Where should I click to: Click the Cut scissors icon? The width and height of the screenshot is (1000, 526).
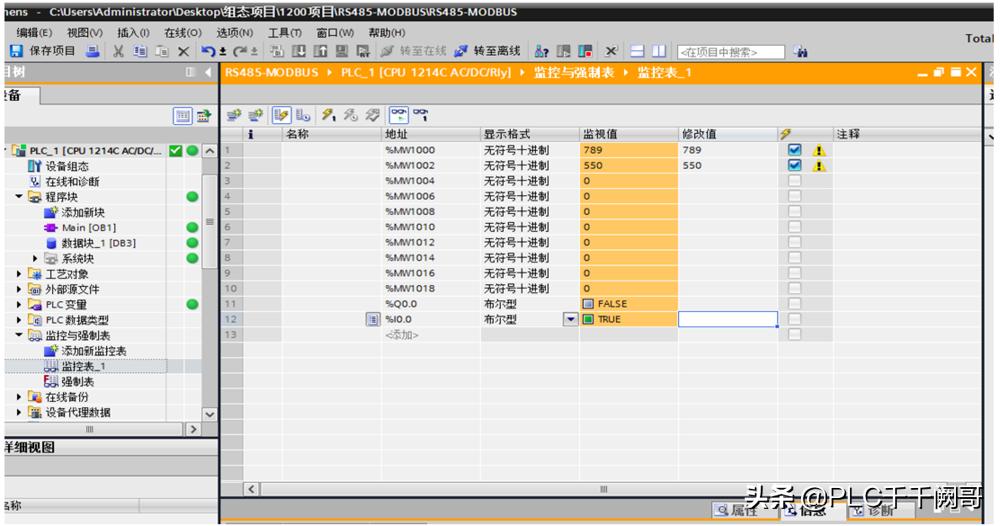click(x=118, y=51)
